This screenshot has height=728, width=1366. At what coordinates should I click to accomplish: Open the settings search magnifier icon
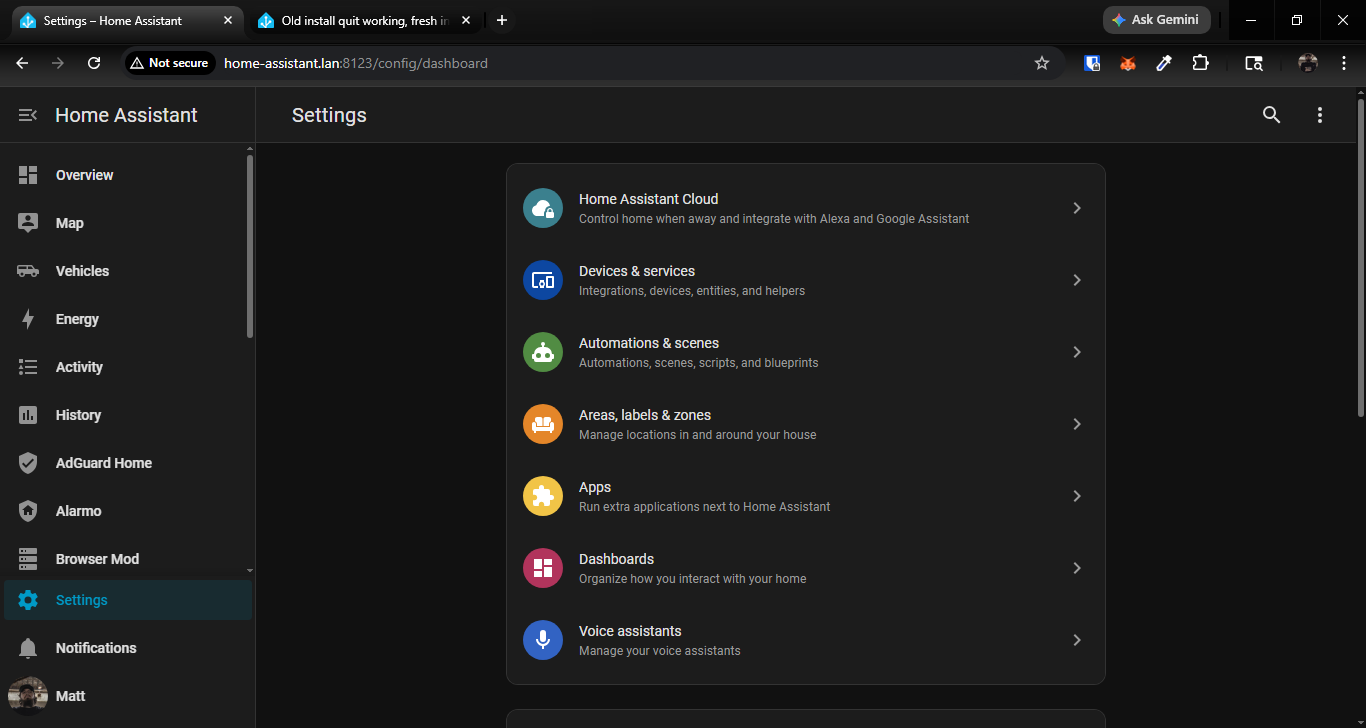tap(1271, 115)
